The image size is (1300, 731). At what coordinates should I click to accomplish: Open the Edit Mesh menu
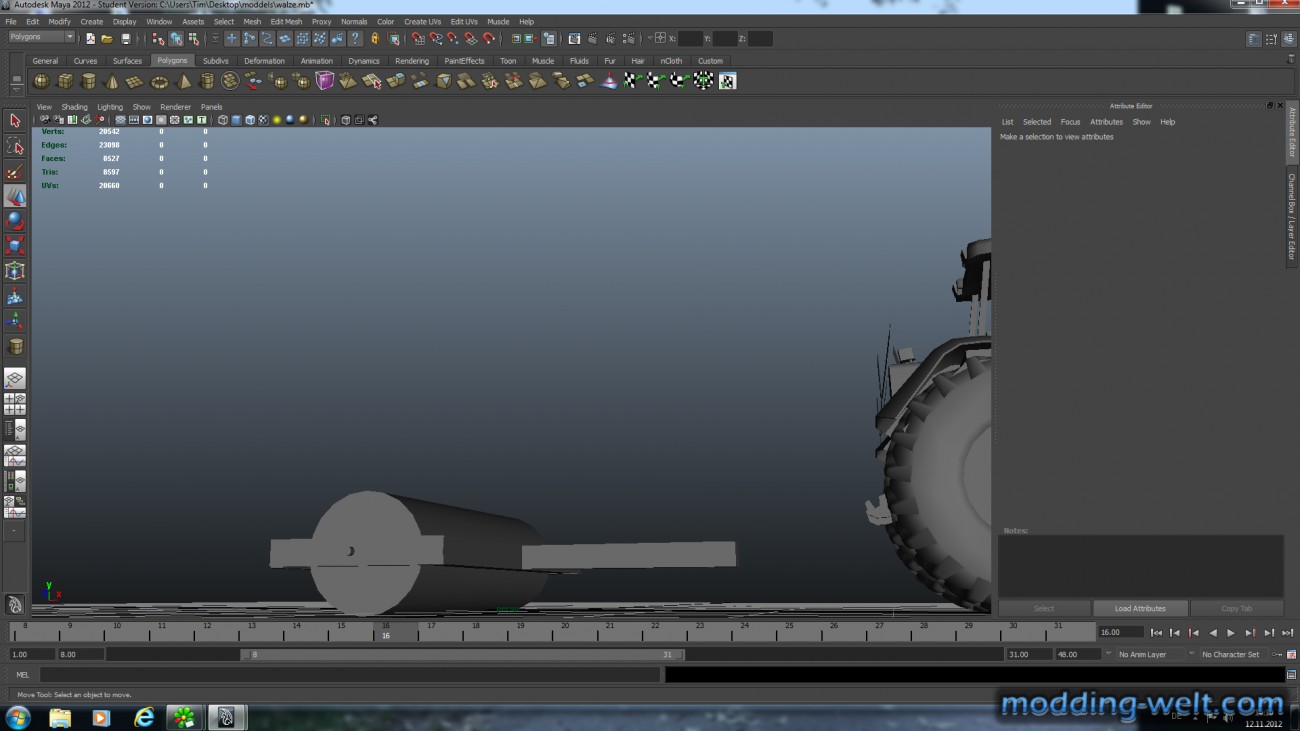pos(286,21)
